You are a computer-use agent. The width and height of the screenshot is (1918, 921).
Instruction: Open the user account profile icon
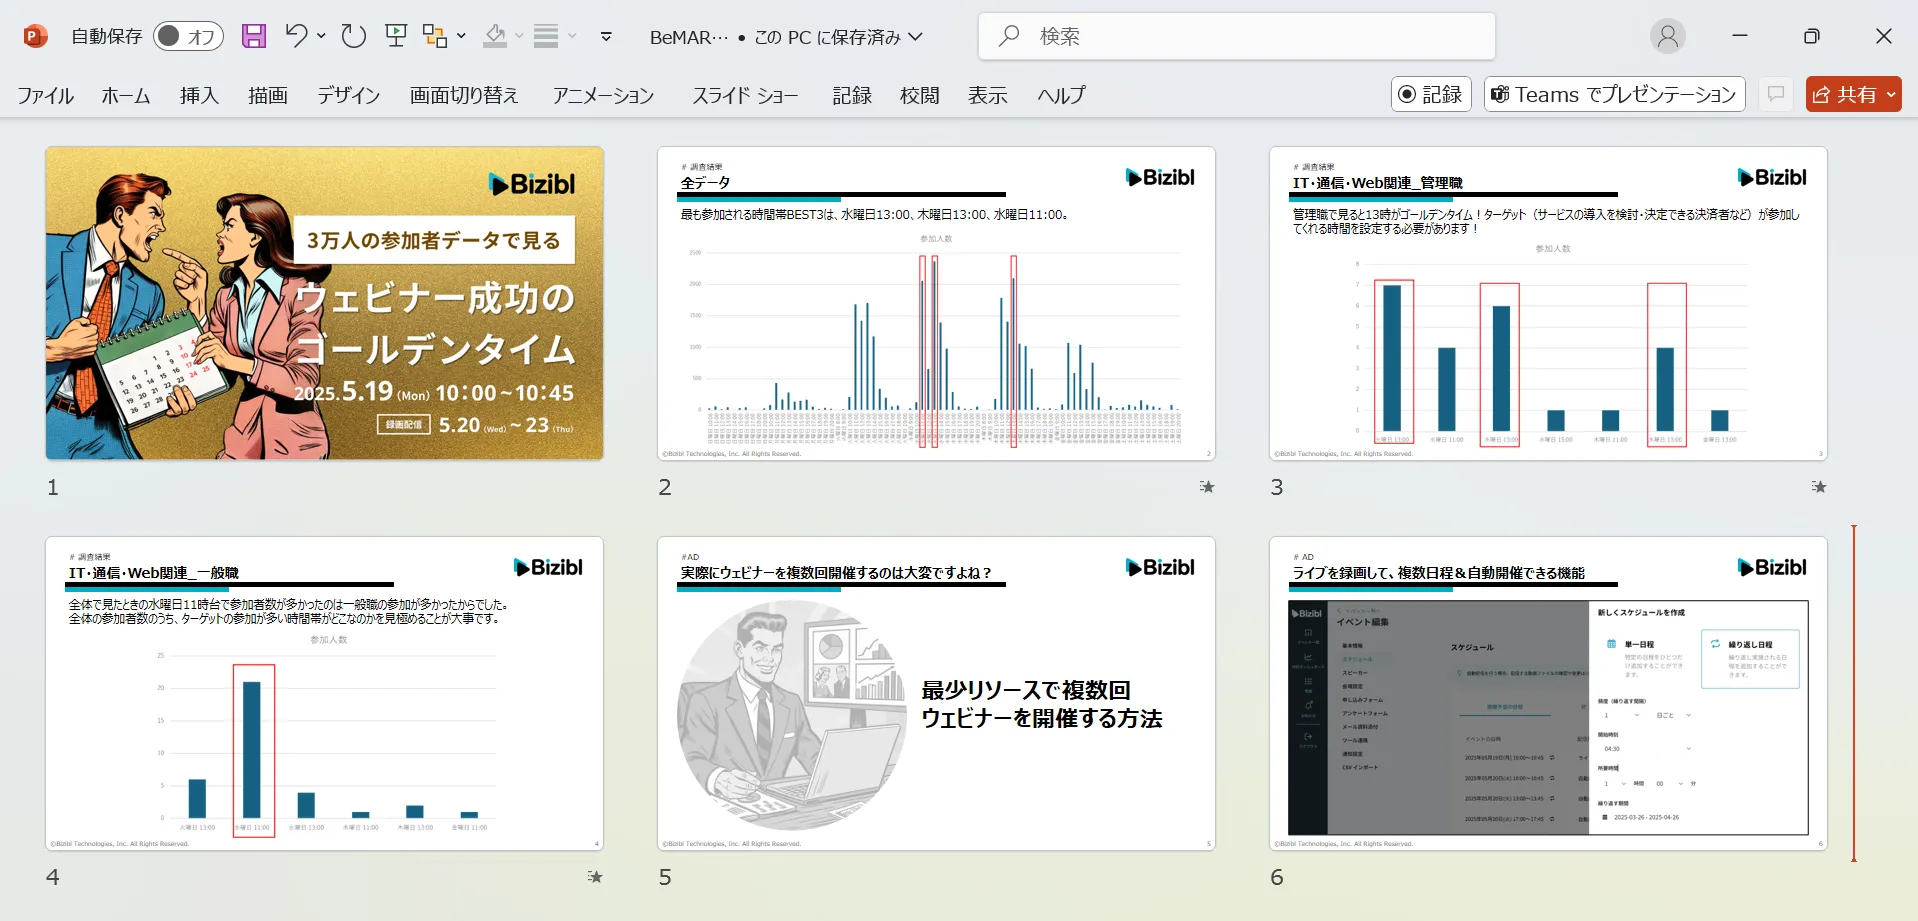[1667, 36]
